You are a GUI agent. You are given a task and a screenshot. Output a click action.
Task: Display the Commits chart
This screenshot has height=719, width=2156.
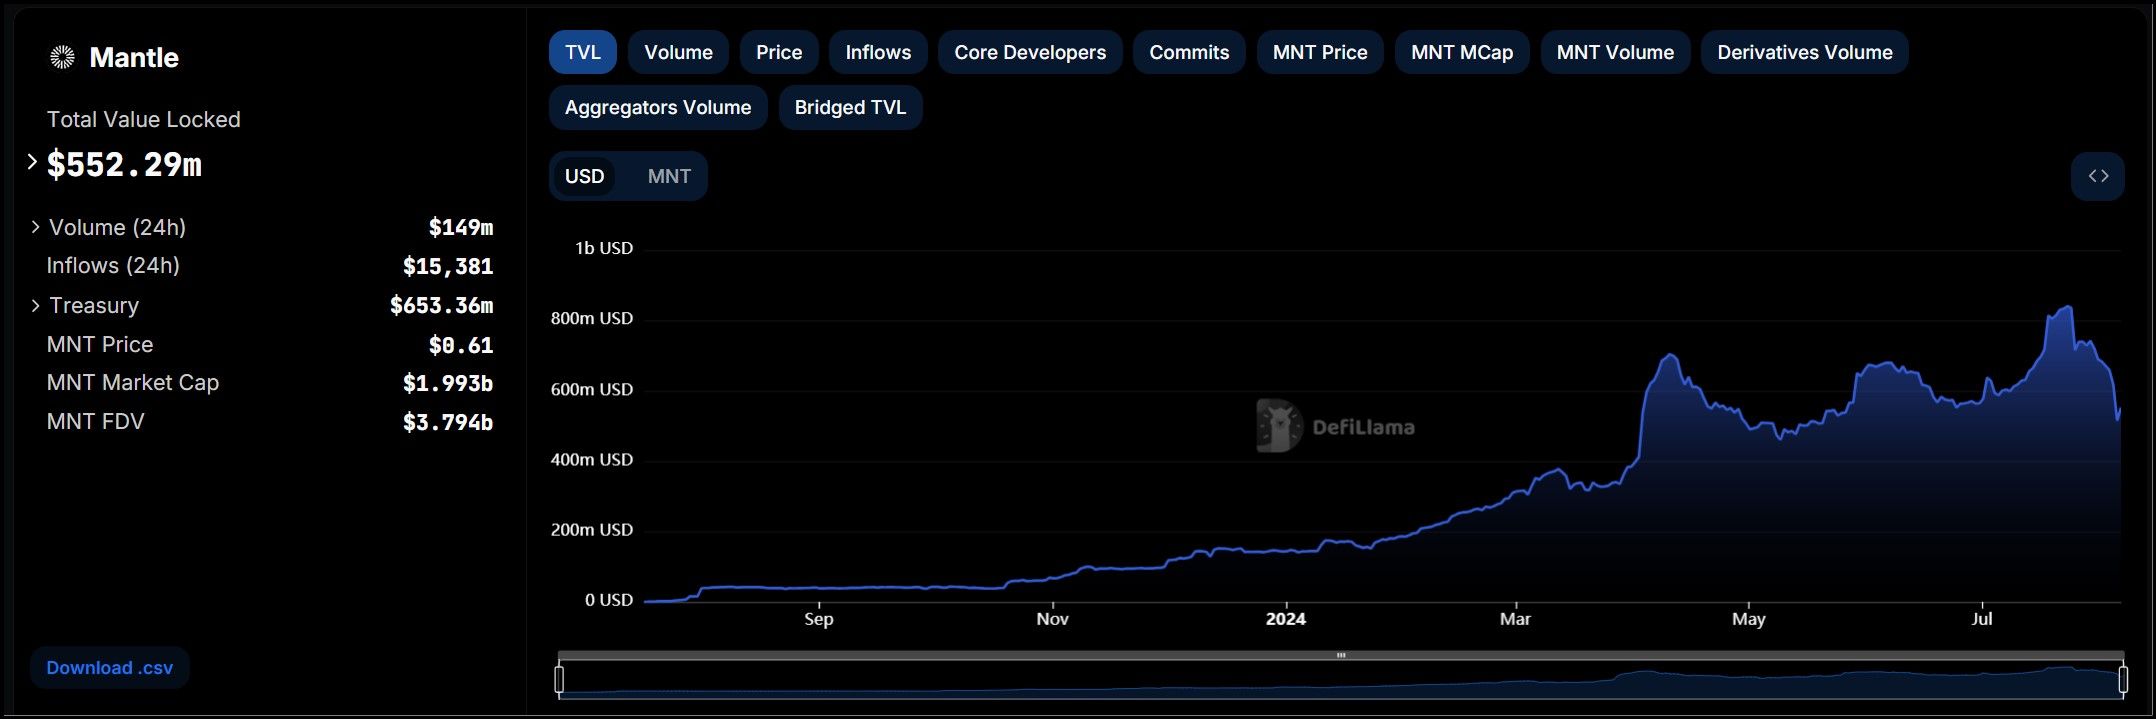(1188, 53)
